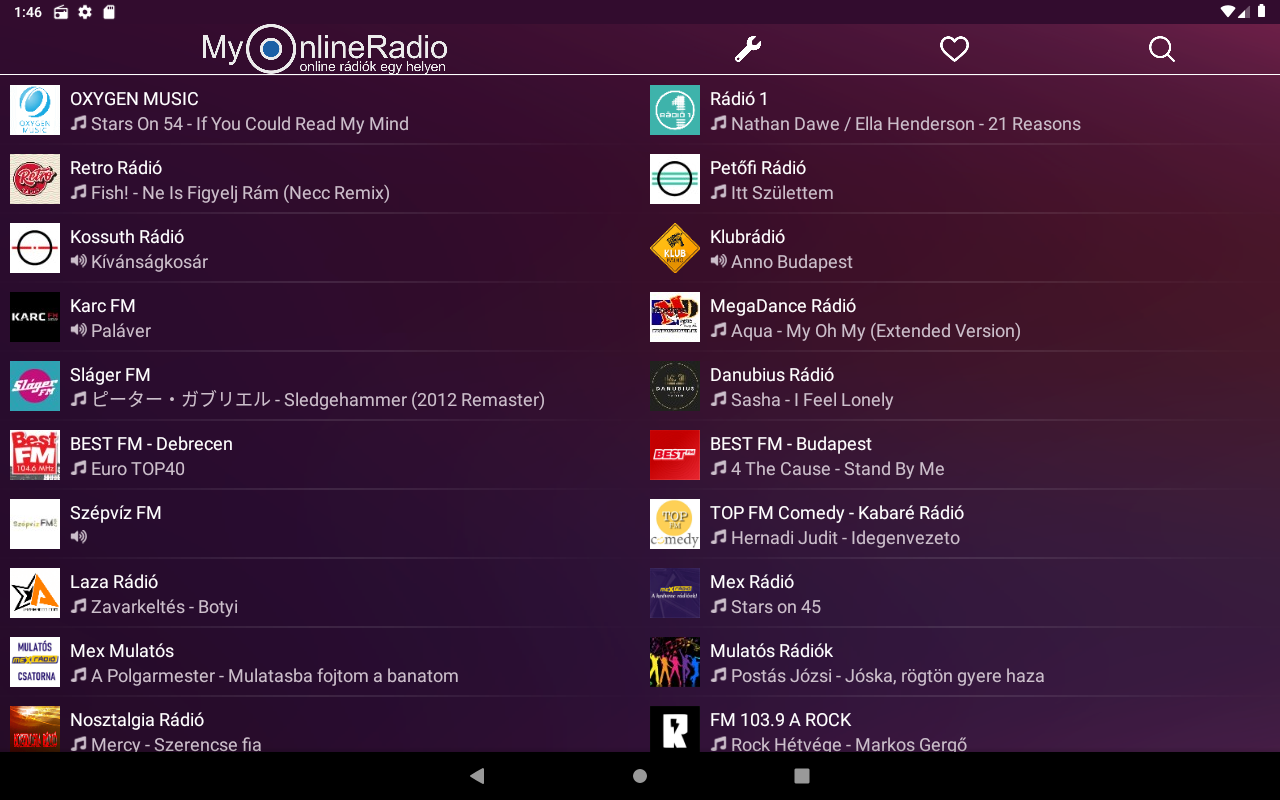Tap the track 'Sasha - I Feel Lonely'
This screenshot has height=800, width=1280.
pos(812,400)
